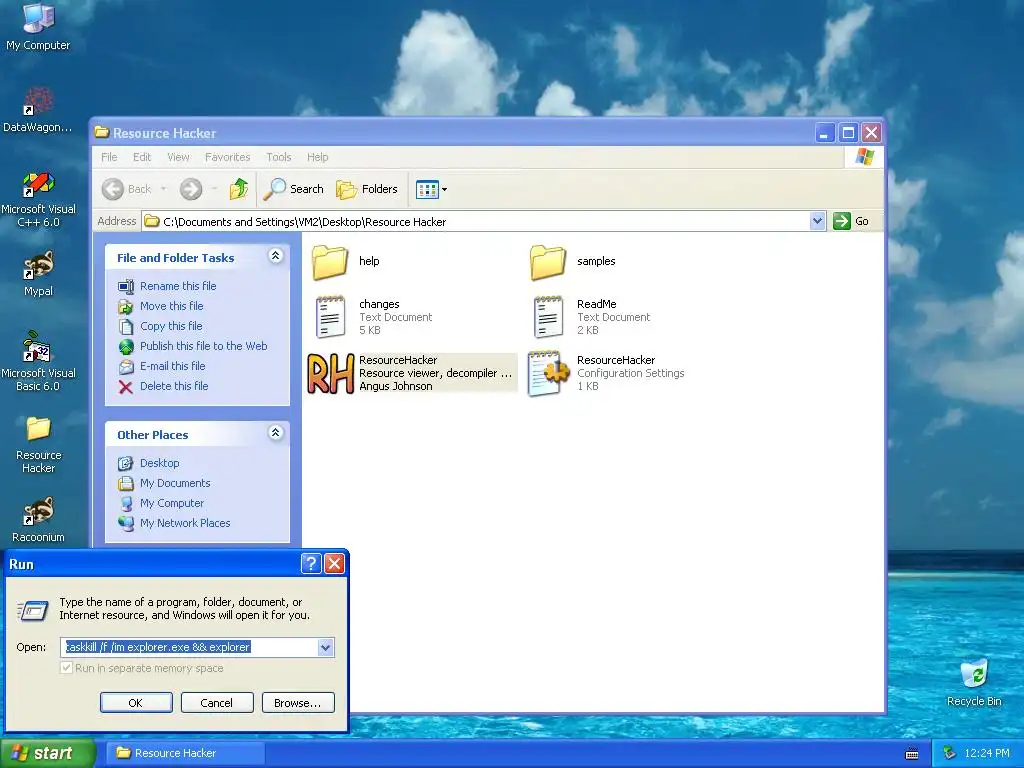
Task: Click the Run dialog Open text field
Action: pos(189,647)
